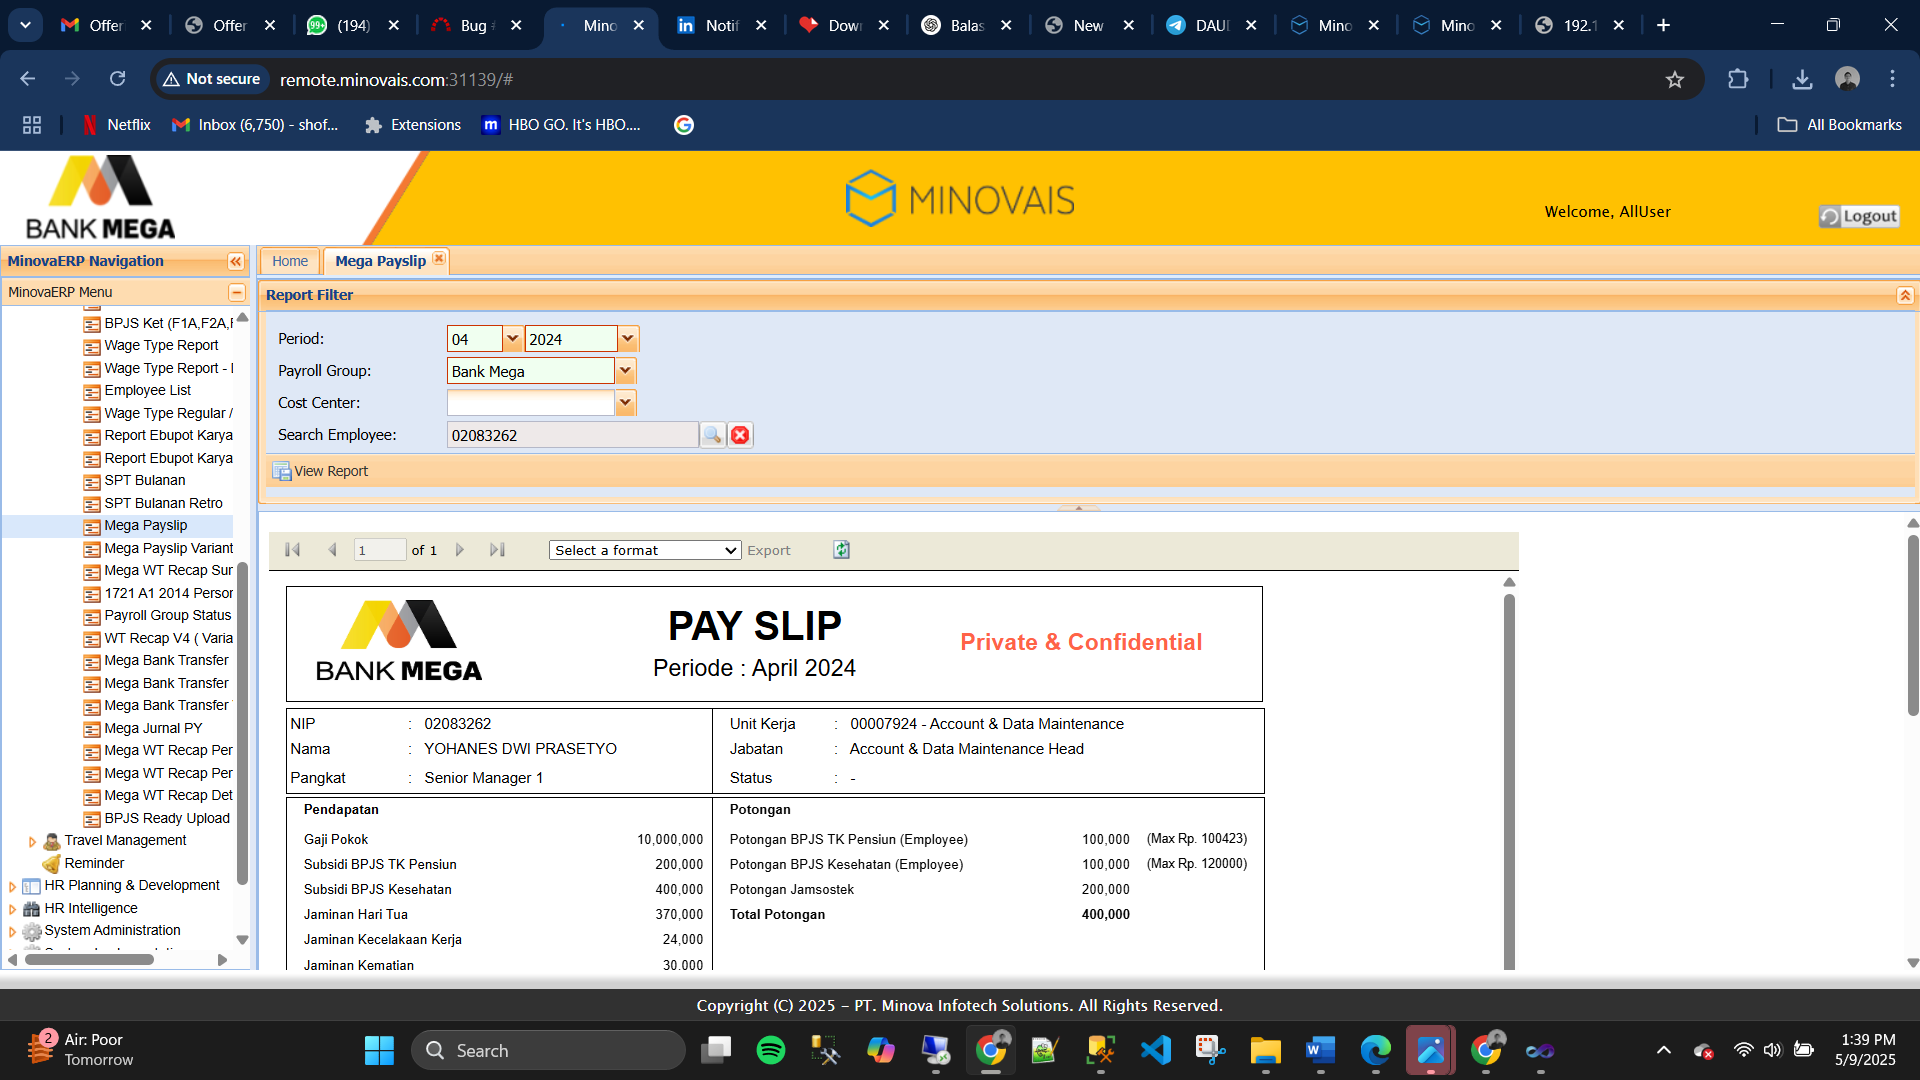
Task: Select Mega Payslip in navigation tree
Action: [x=145, y=526]
